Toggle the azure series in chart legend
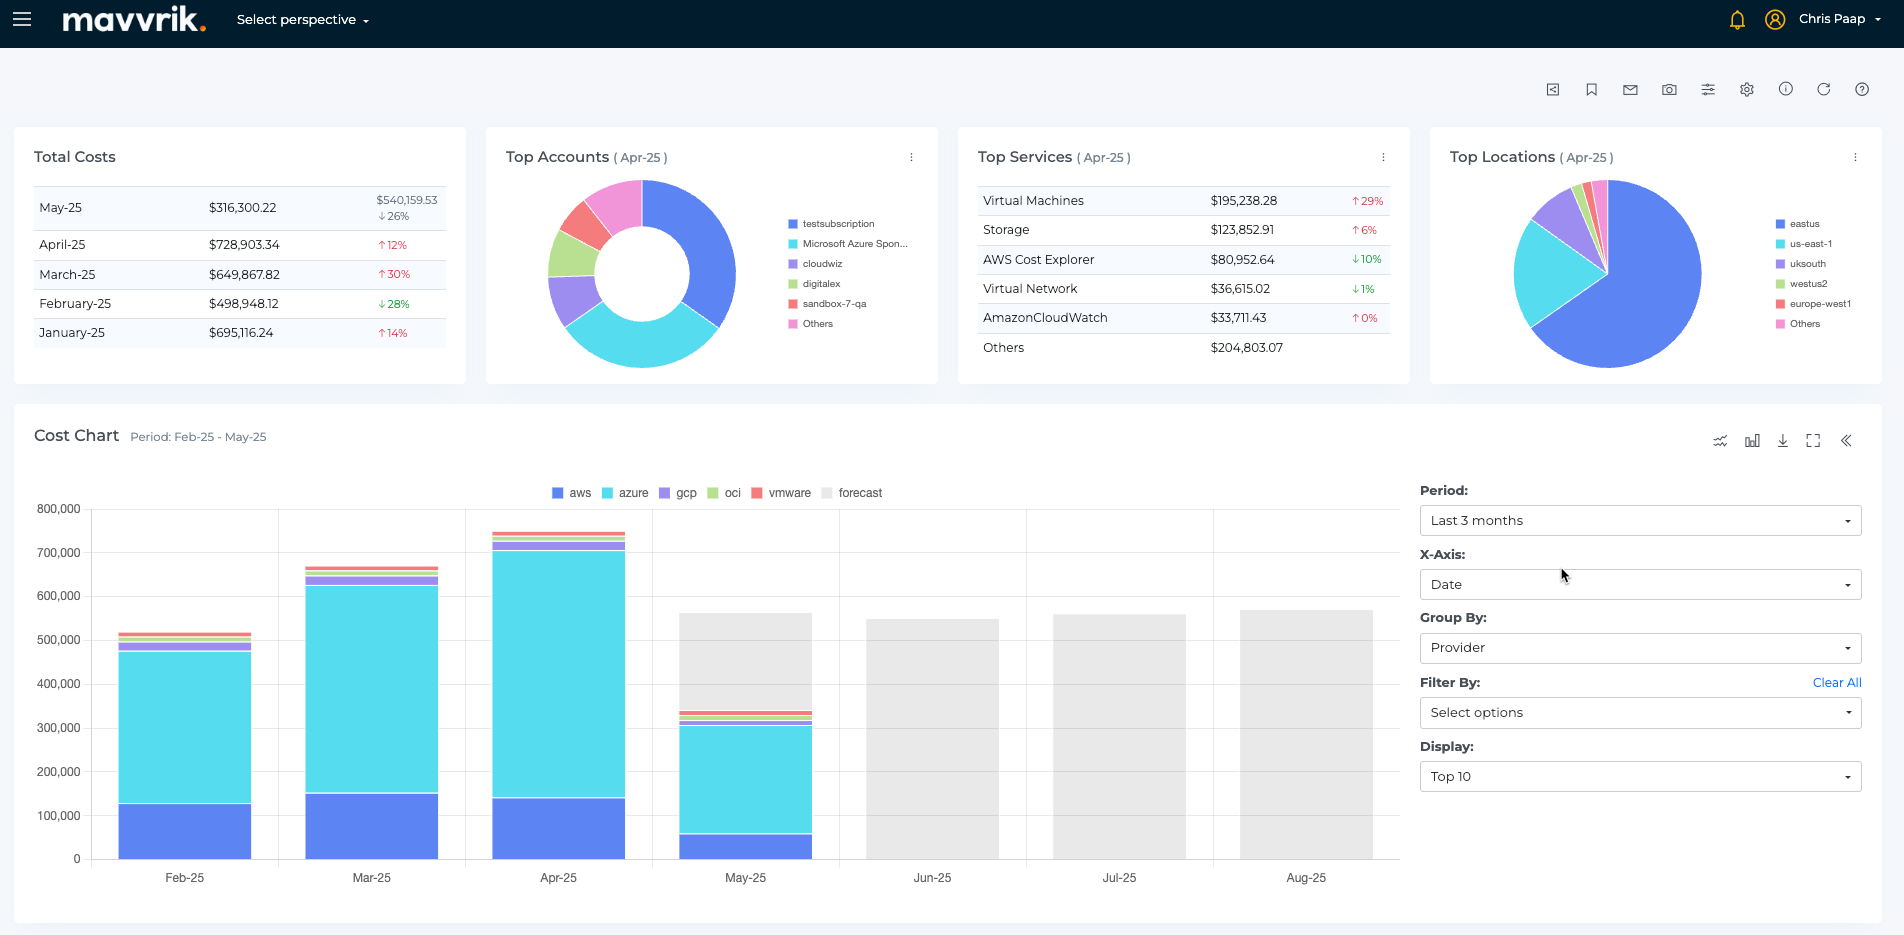Image resolution: width=1904 pixels, height=935 pixels. point(625,493)
